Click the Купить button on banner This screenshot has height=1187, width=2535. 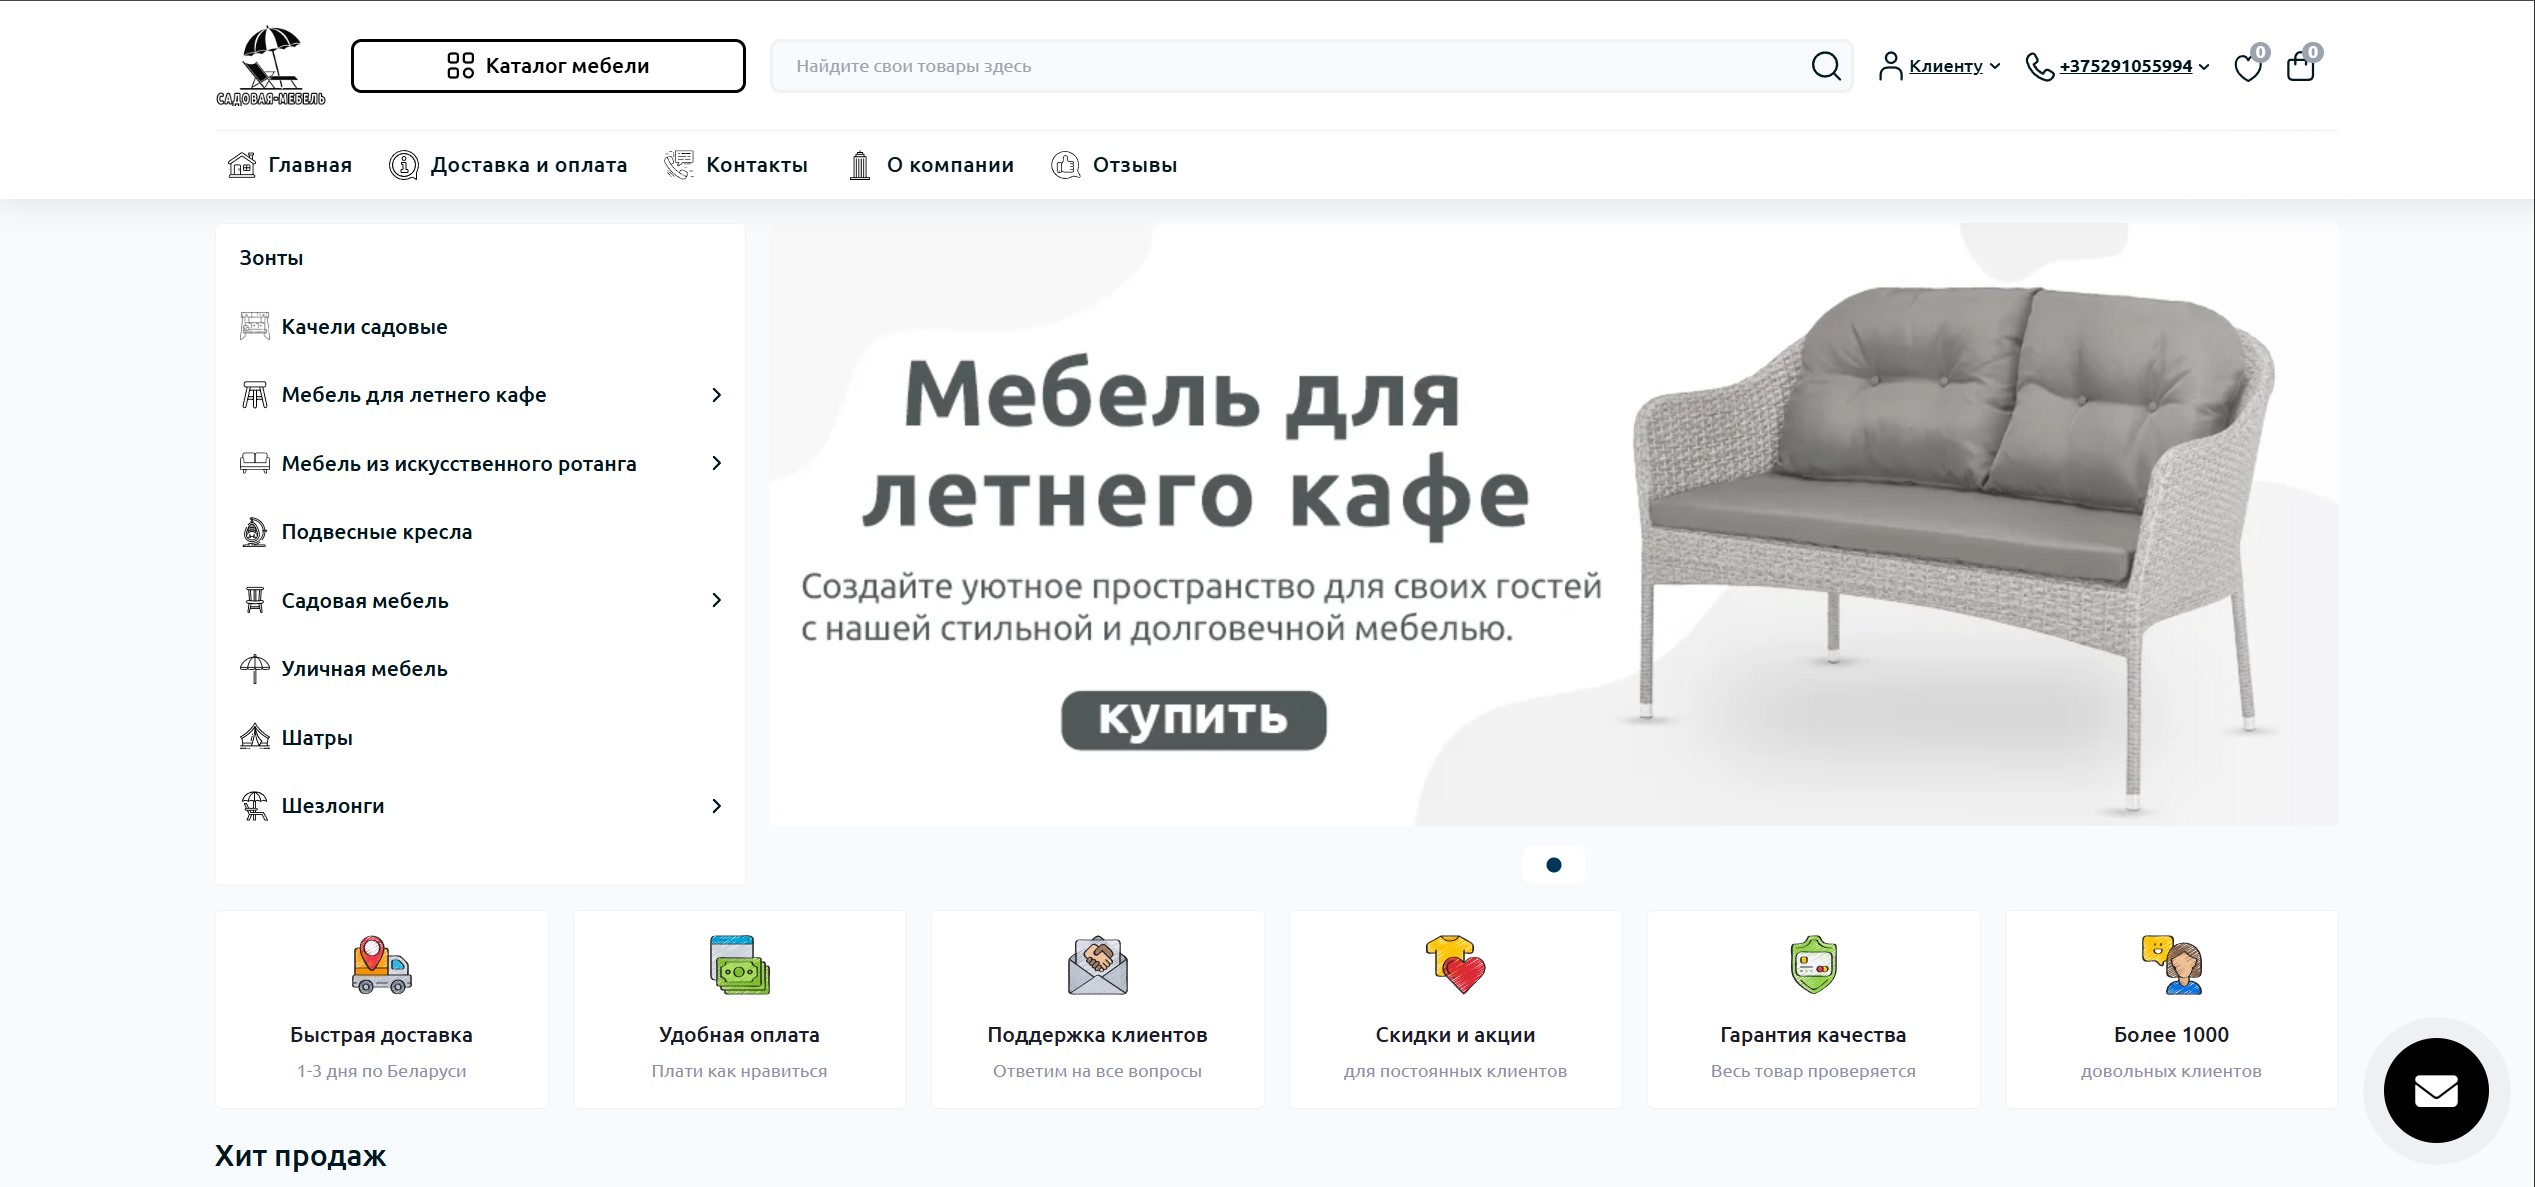tap(1193, 719)
